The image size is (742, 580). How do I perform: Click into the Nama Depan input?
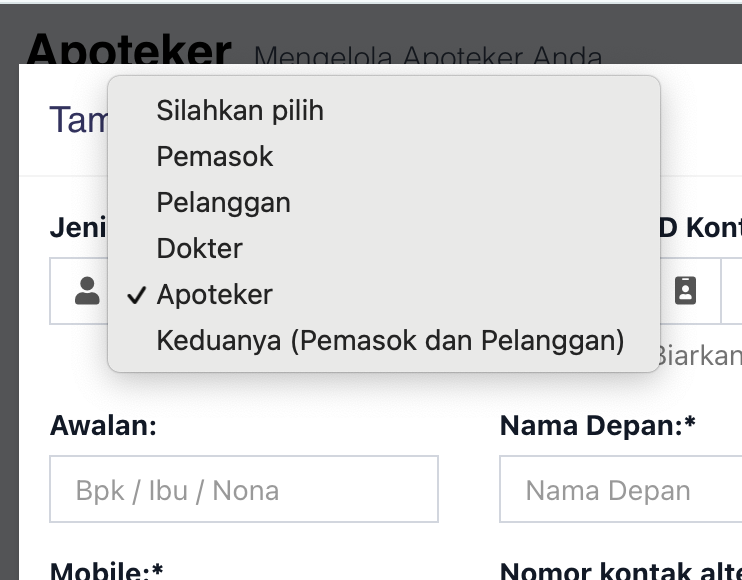pos(620,490)
